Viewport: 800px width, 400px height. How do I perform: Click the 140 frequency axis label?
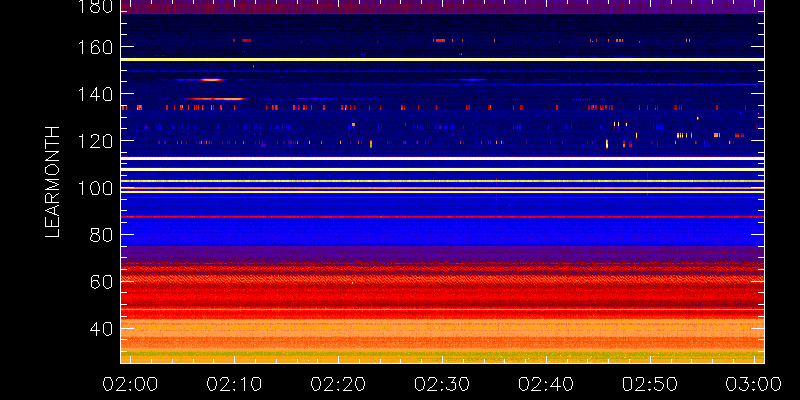pyautogui.click(x=94, y=94)
